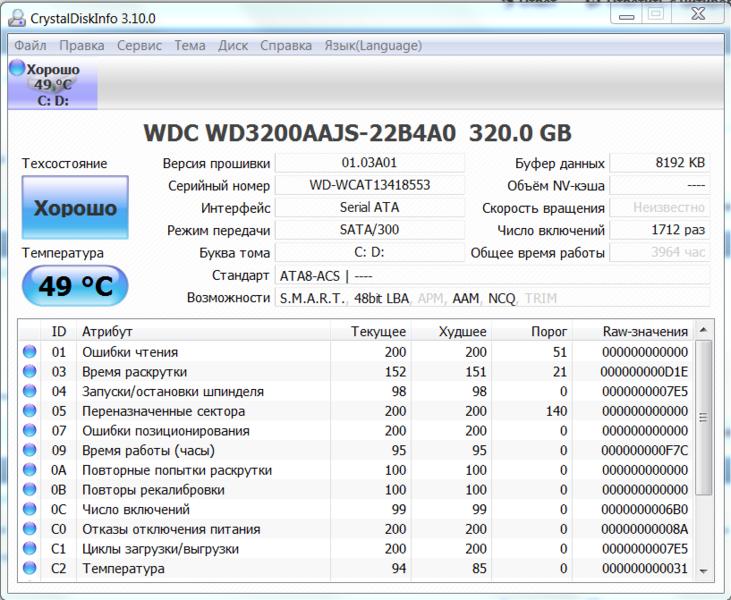Click raw value 000000000031 in Температура row
Screen dimensions: 731x600
point(645,568)
